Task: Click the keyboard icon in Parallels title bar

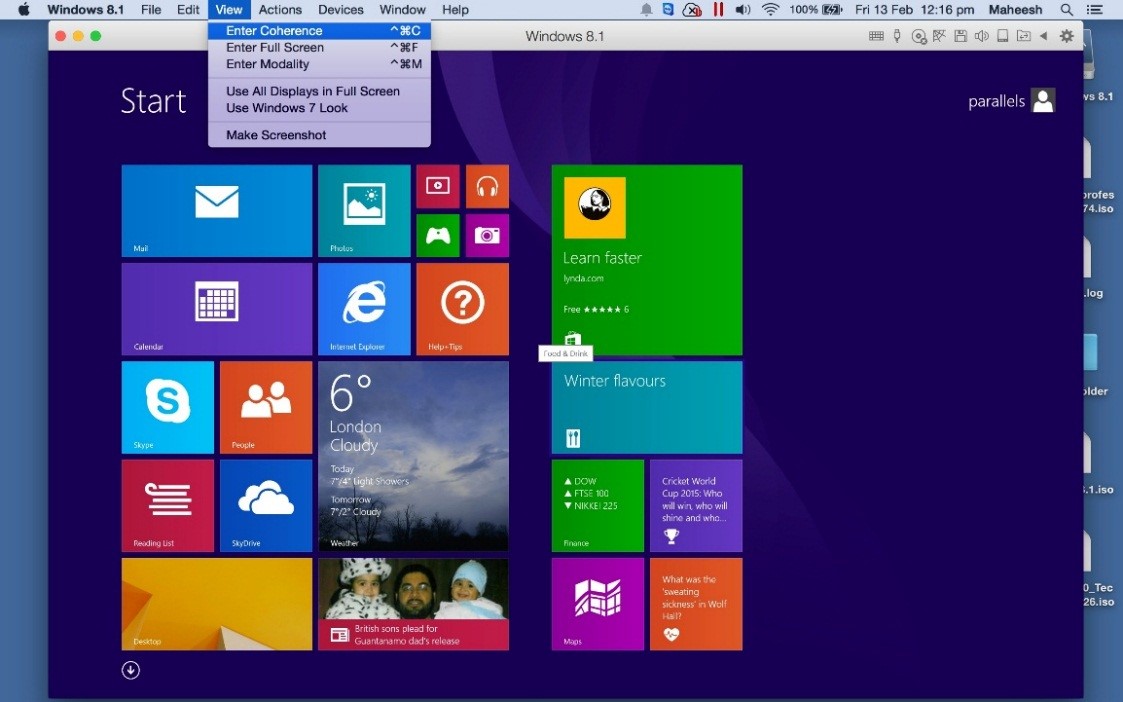Action: pyautogui.click(x=876, y=36)
